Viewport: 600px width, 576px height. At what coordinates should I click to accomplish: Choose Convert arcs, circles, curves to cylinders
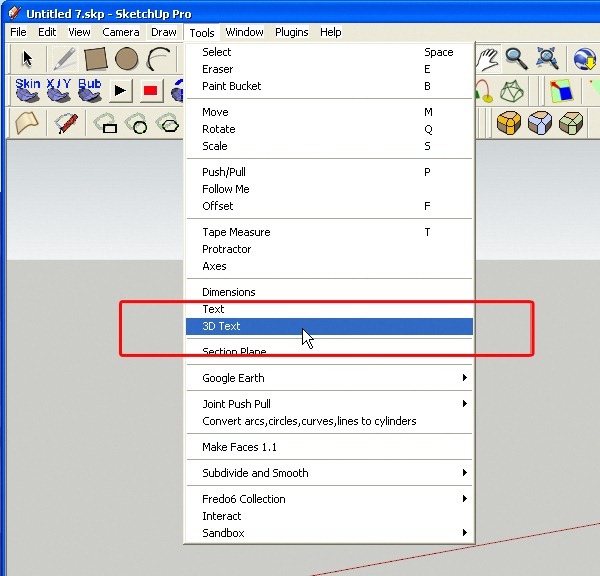(x=329, y=421)
